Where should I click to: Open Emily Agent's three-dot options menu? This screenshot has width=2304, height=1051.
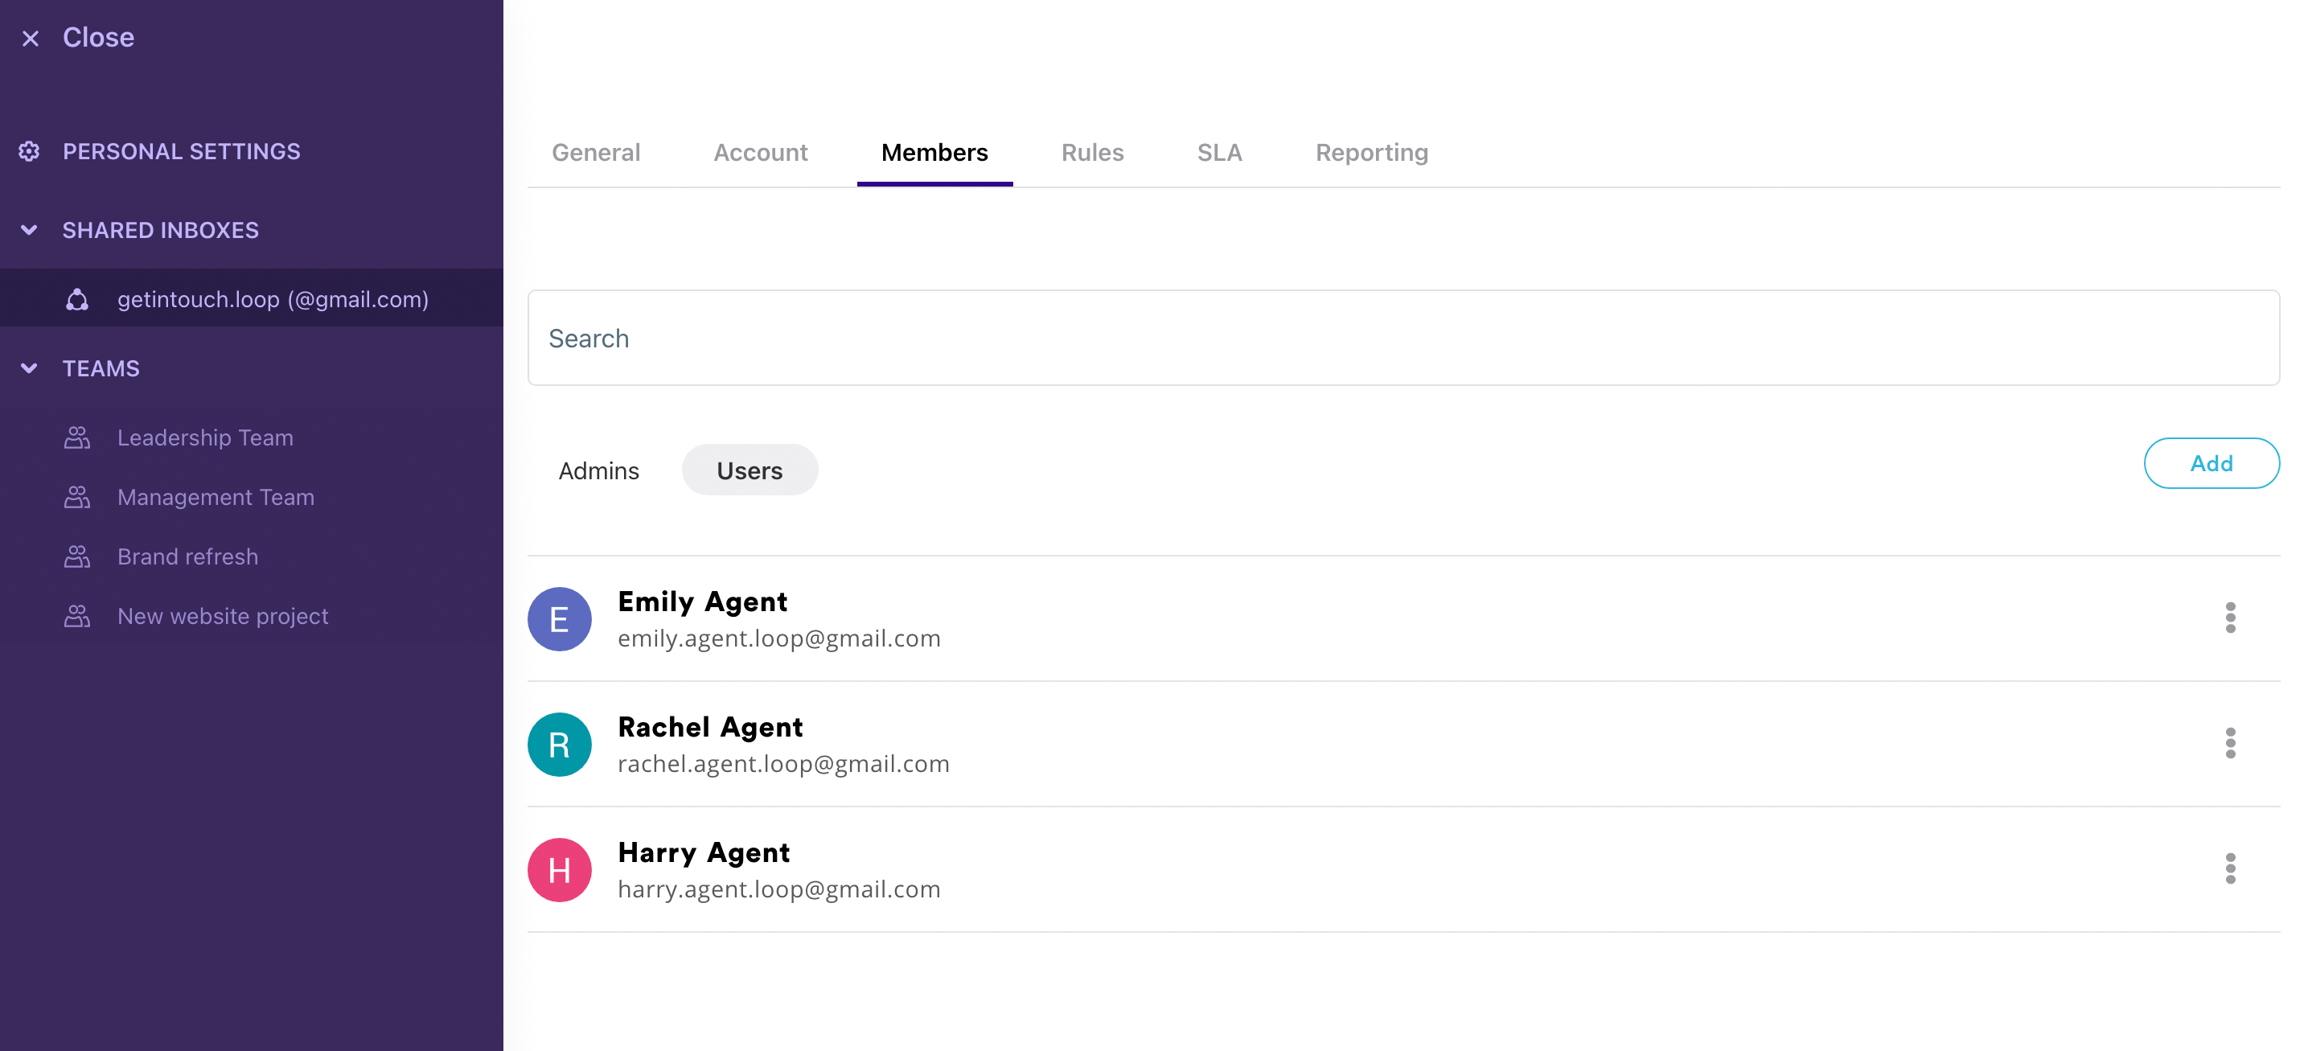point(2230,618)
